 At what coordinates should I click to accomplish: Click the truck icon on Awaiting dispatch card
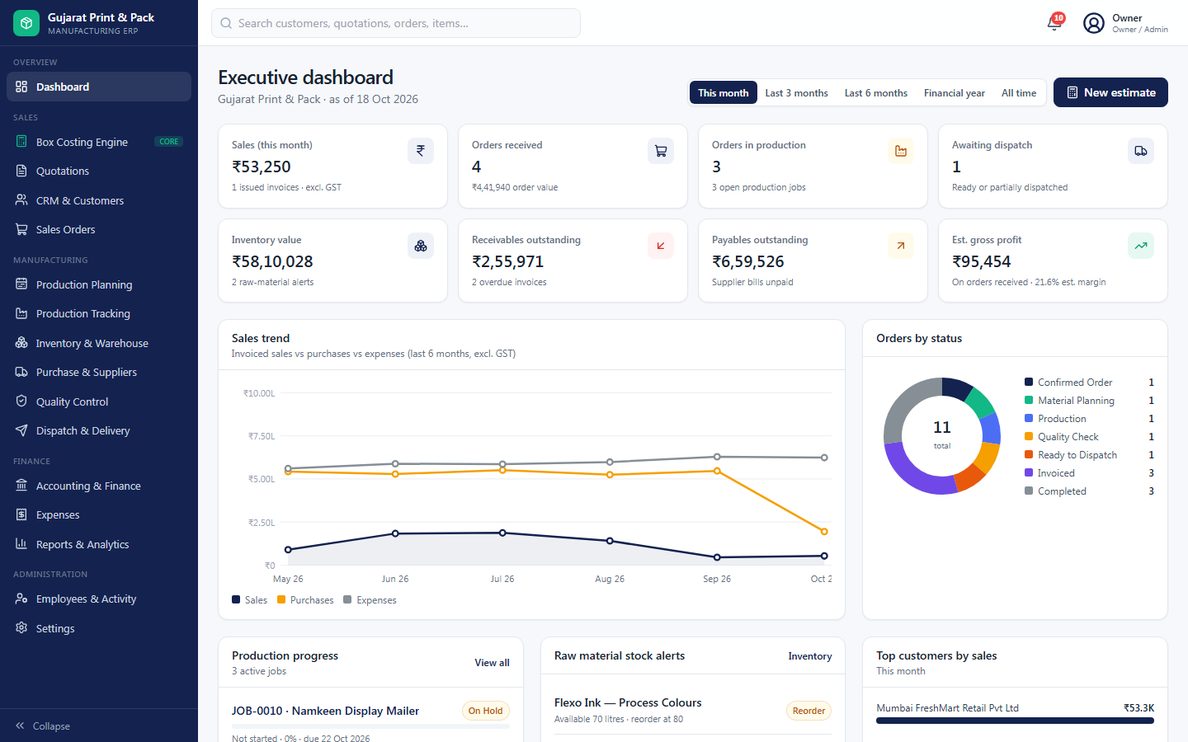pos(1141,151)
